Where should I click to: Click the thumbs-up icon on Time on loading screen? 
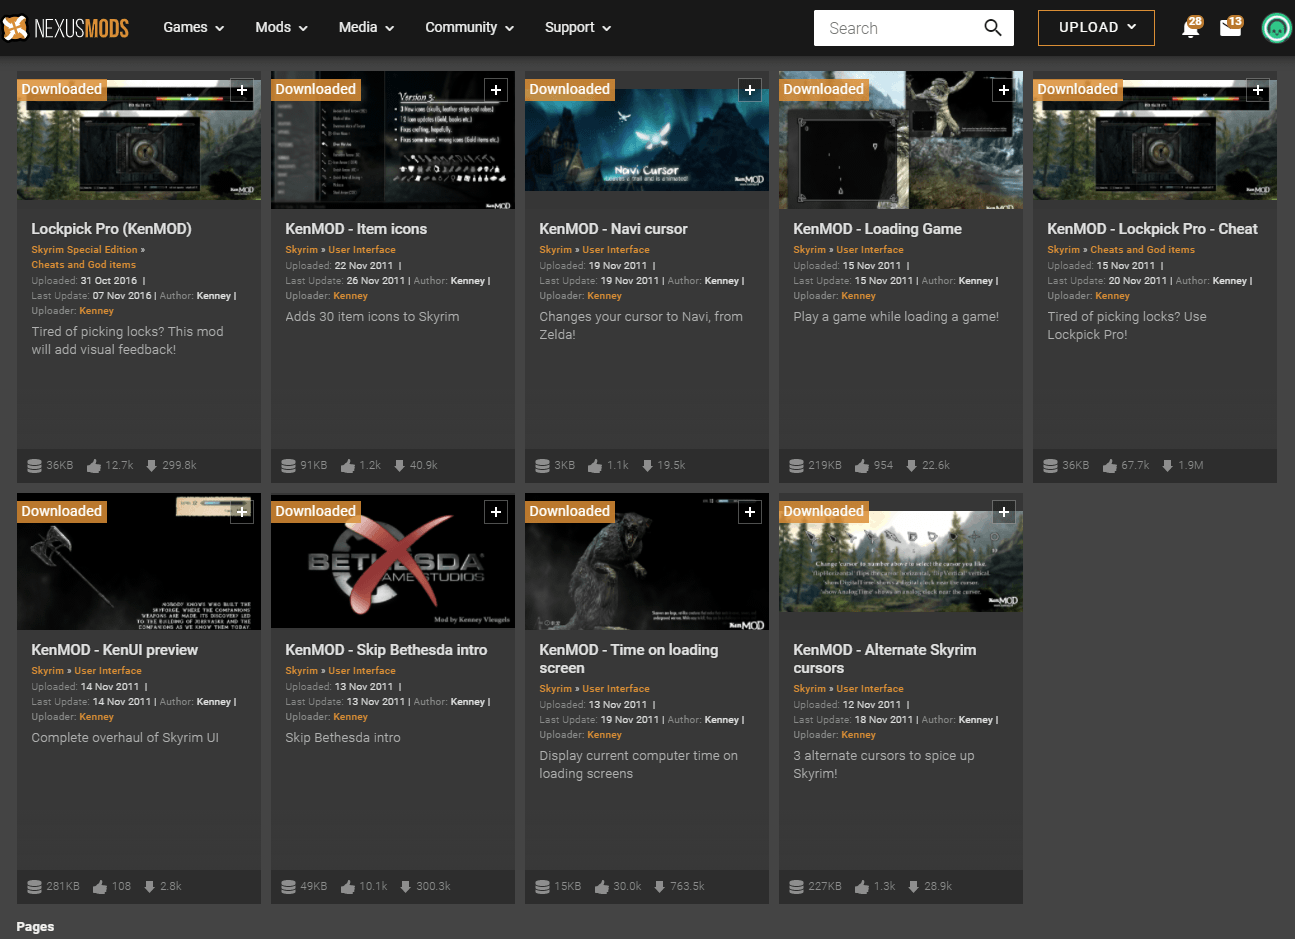click(x=602, y=887)
